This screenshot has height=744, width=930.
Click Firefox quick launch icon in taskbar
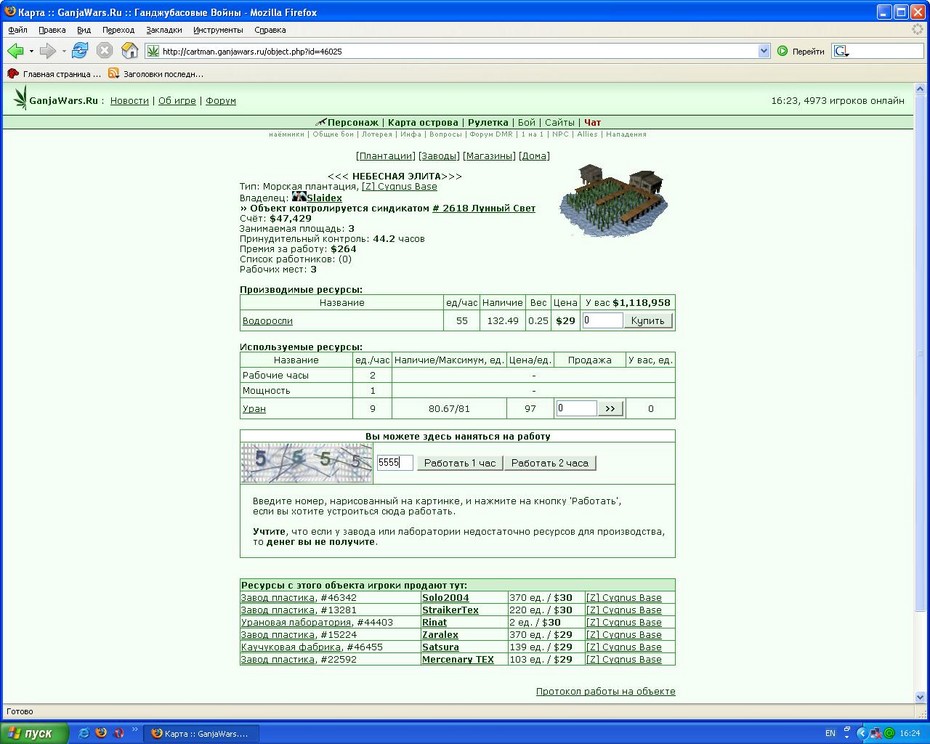(x=101, y=733)
